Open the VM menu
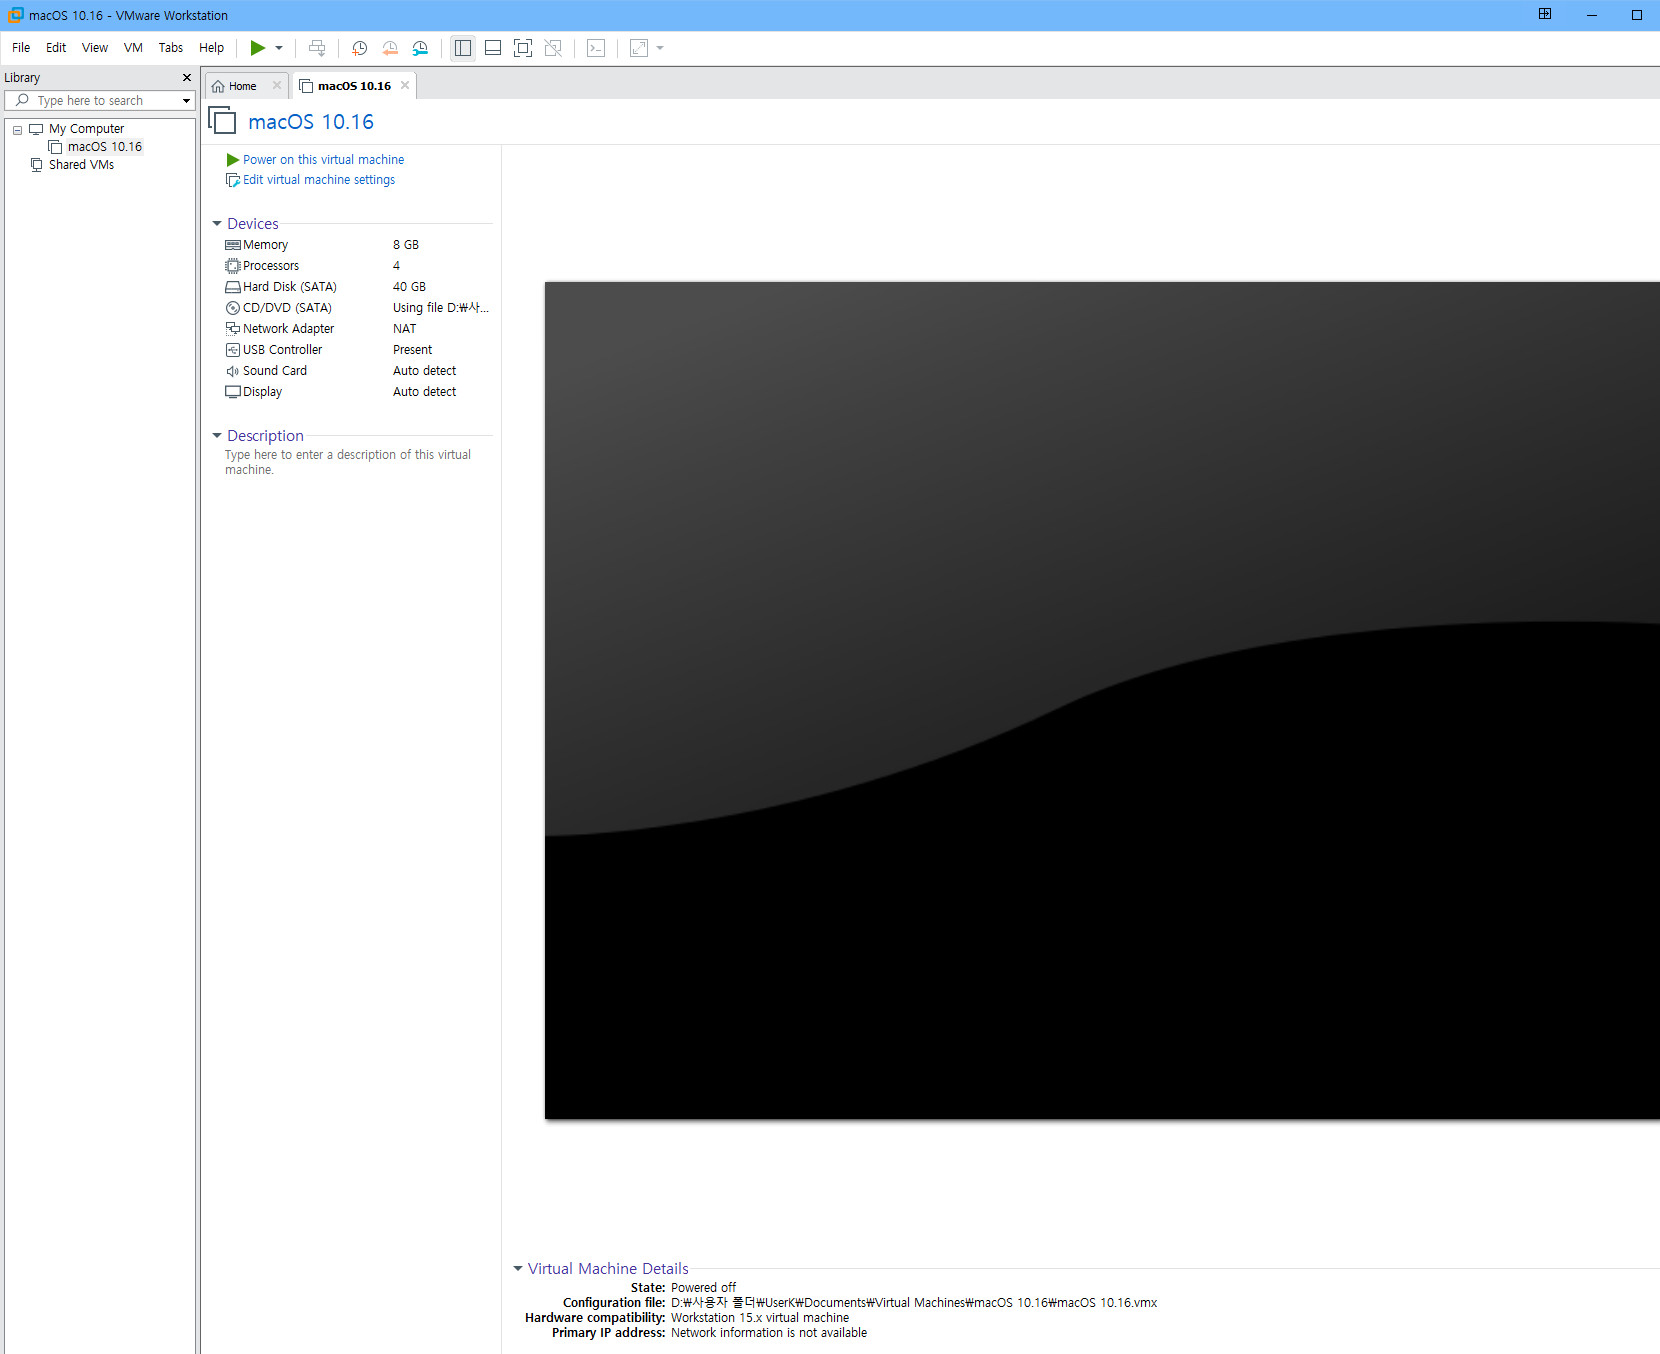 point(133,48)
